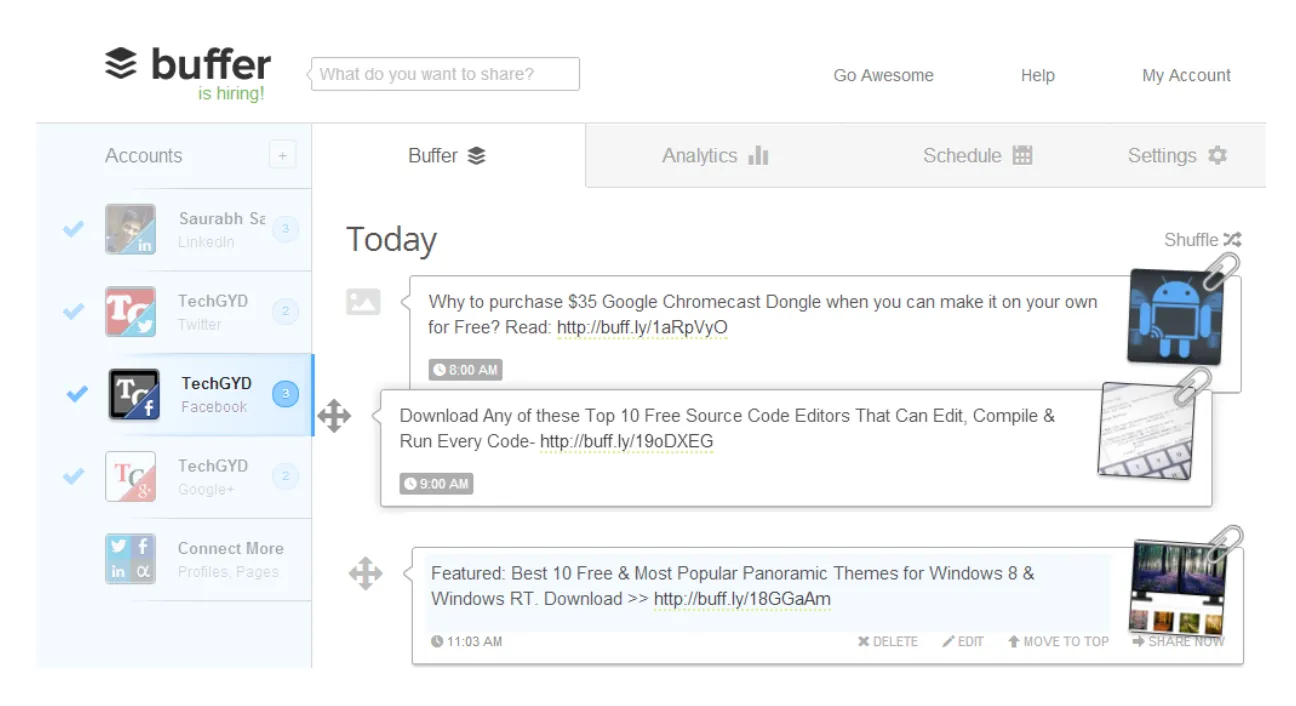
Task: Select Saurabh LinkedIn account name
Action: pos(222,218)
